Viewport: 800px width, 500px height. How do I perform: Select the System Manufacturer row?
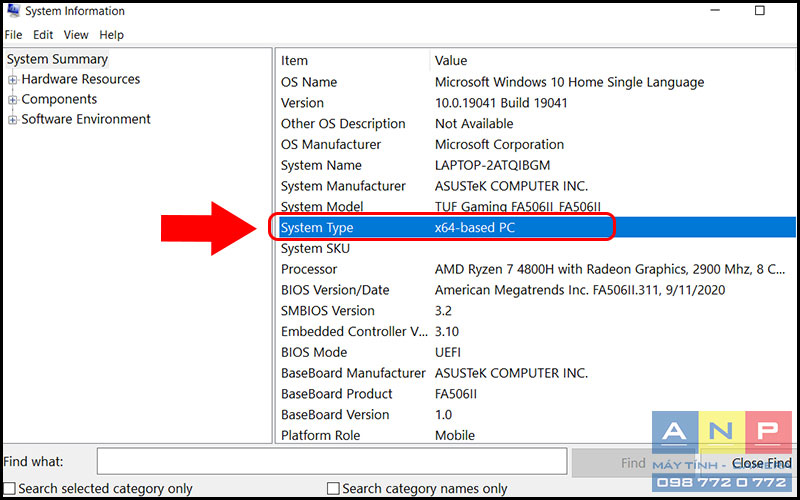pos(536,186)
